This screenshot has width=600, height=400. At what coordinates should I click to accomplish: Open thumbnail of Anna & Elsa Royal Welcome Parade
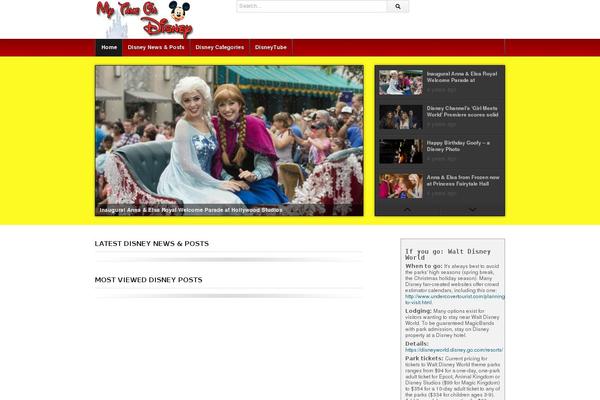(401, 82)
